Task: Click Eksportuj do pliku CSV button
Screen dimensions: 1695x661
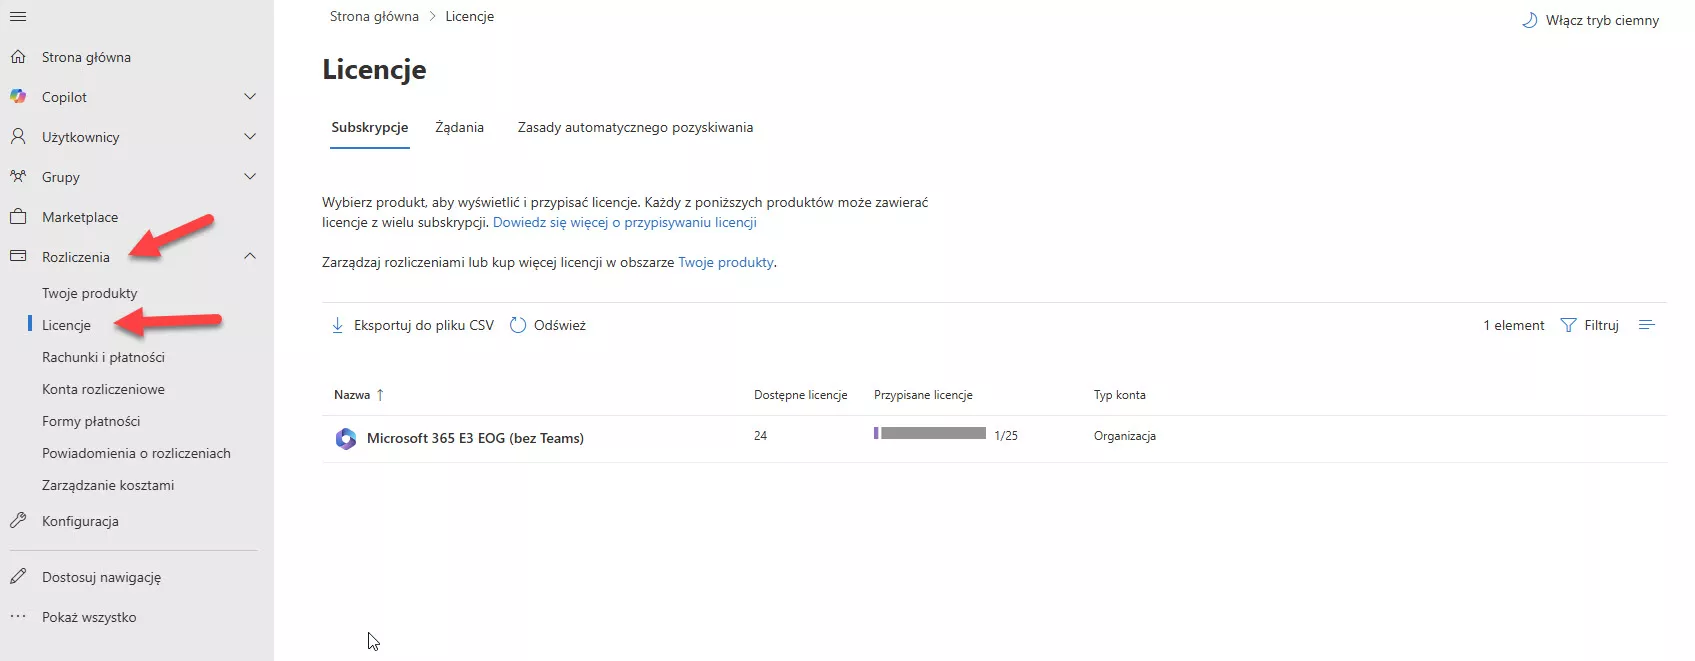Action: pos(412,325)
